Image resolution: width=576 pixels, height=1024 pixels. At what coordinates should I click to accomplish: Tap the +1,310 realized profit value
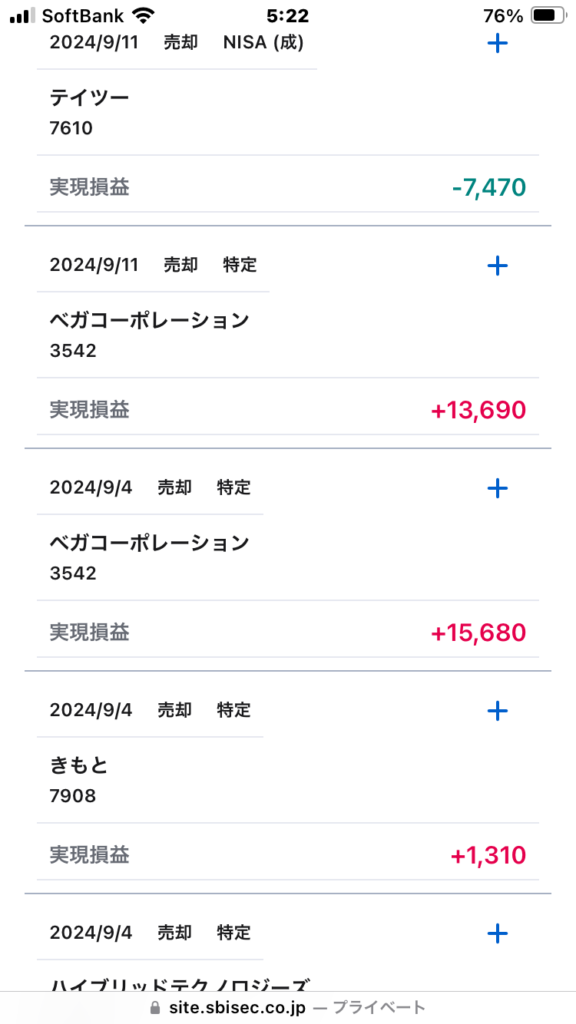click(488, 855)
